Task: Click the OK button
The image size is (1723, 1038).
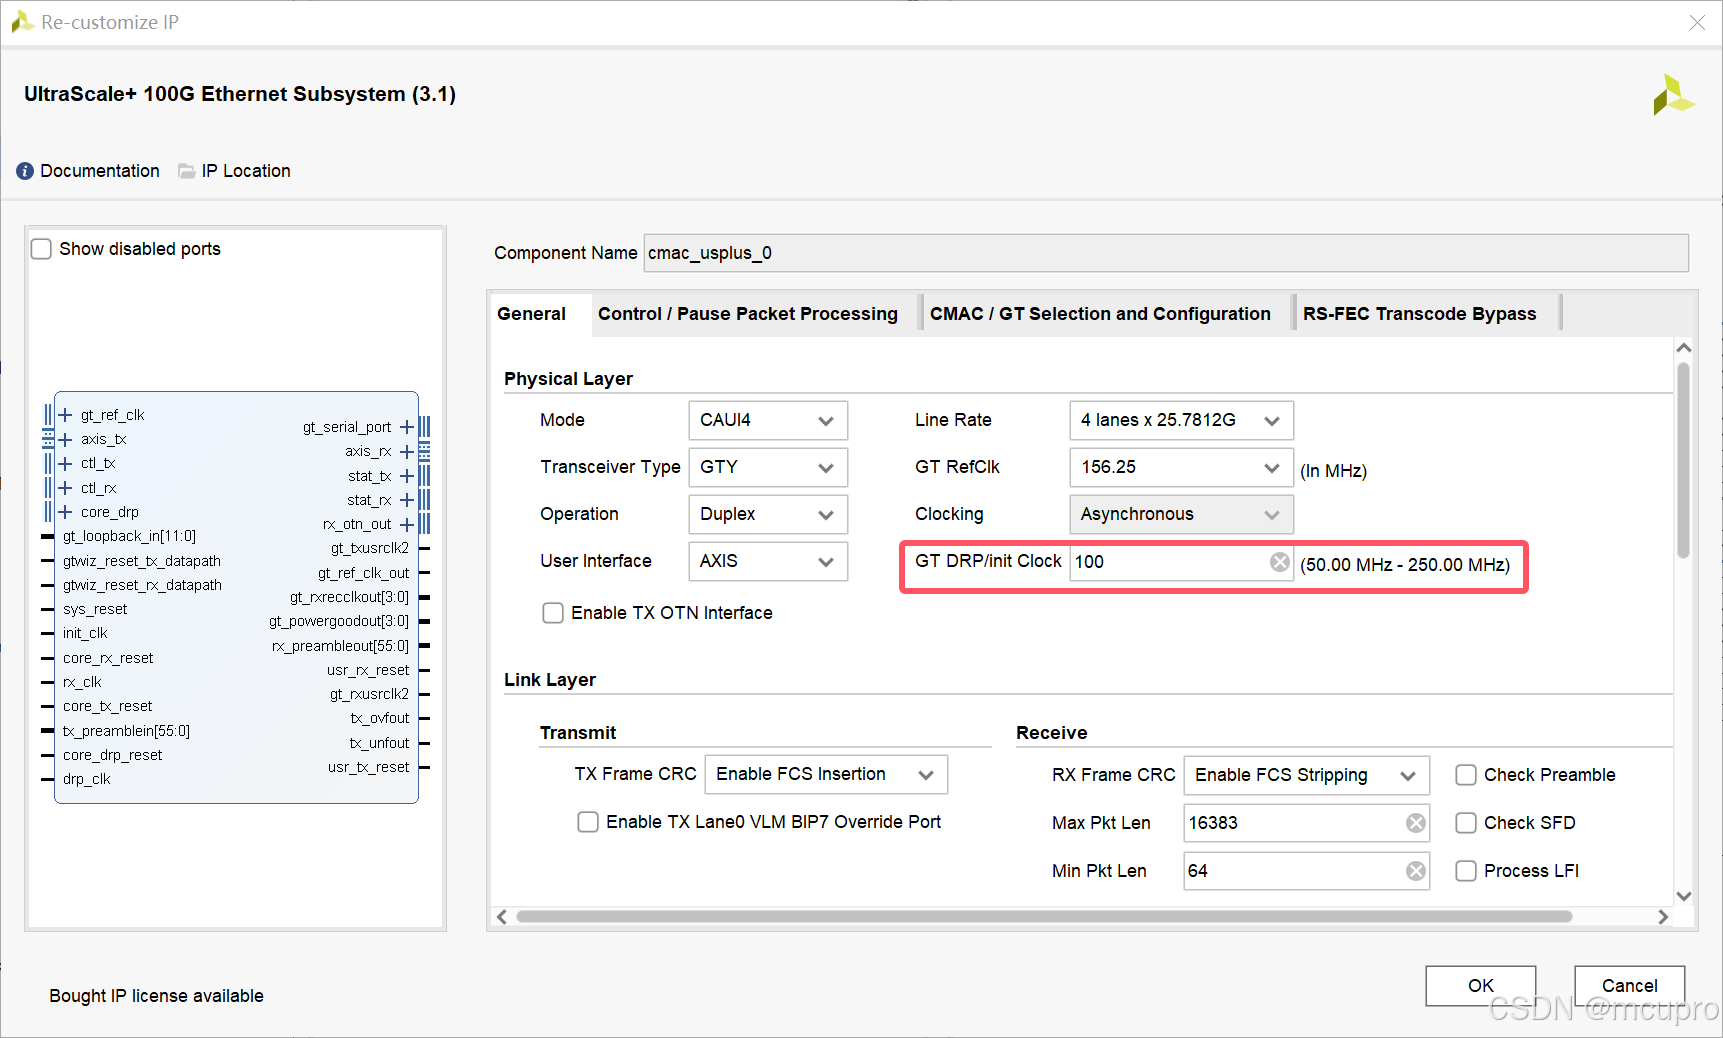Action: point(1480,986)
